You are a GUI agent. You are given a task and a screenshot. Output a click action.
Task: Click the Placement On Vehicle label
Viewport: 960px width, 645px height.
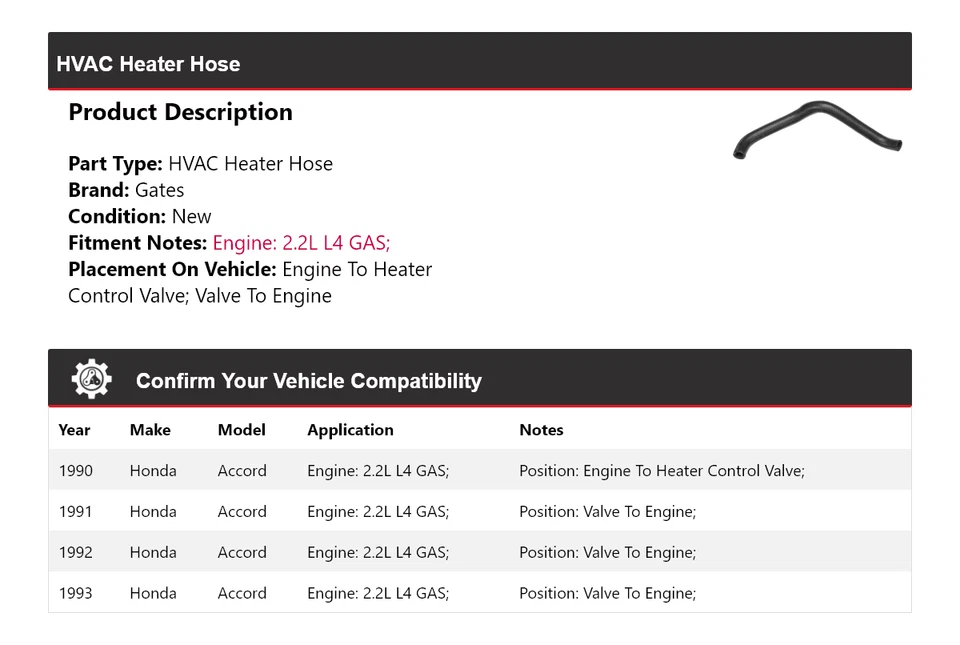pyautogui.click(x=172, y=270)
